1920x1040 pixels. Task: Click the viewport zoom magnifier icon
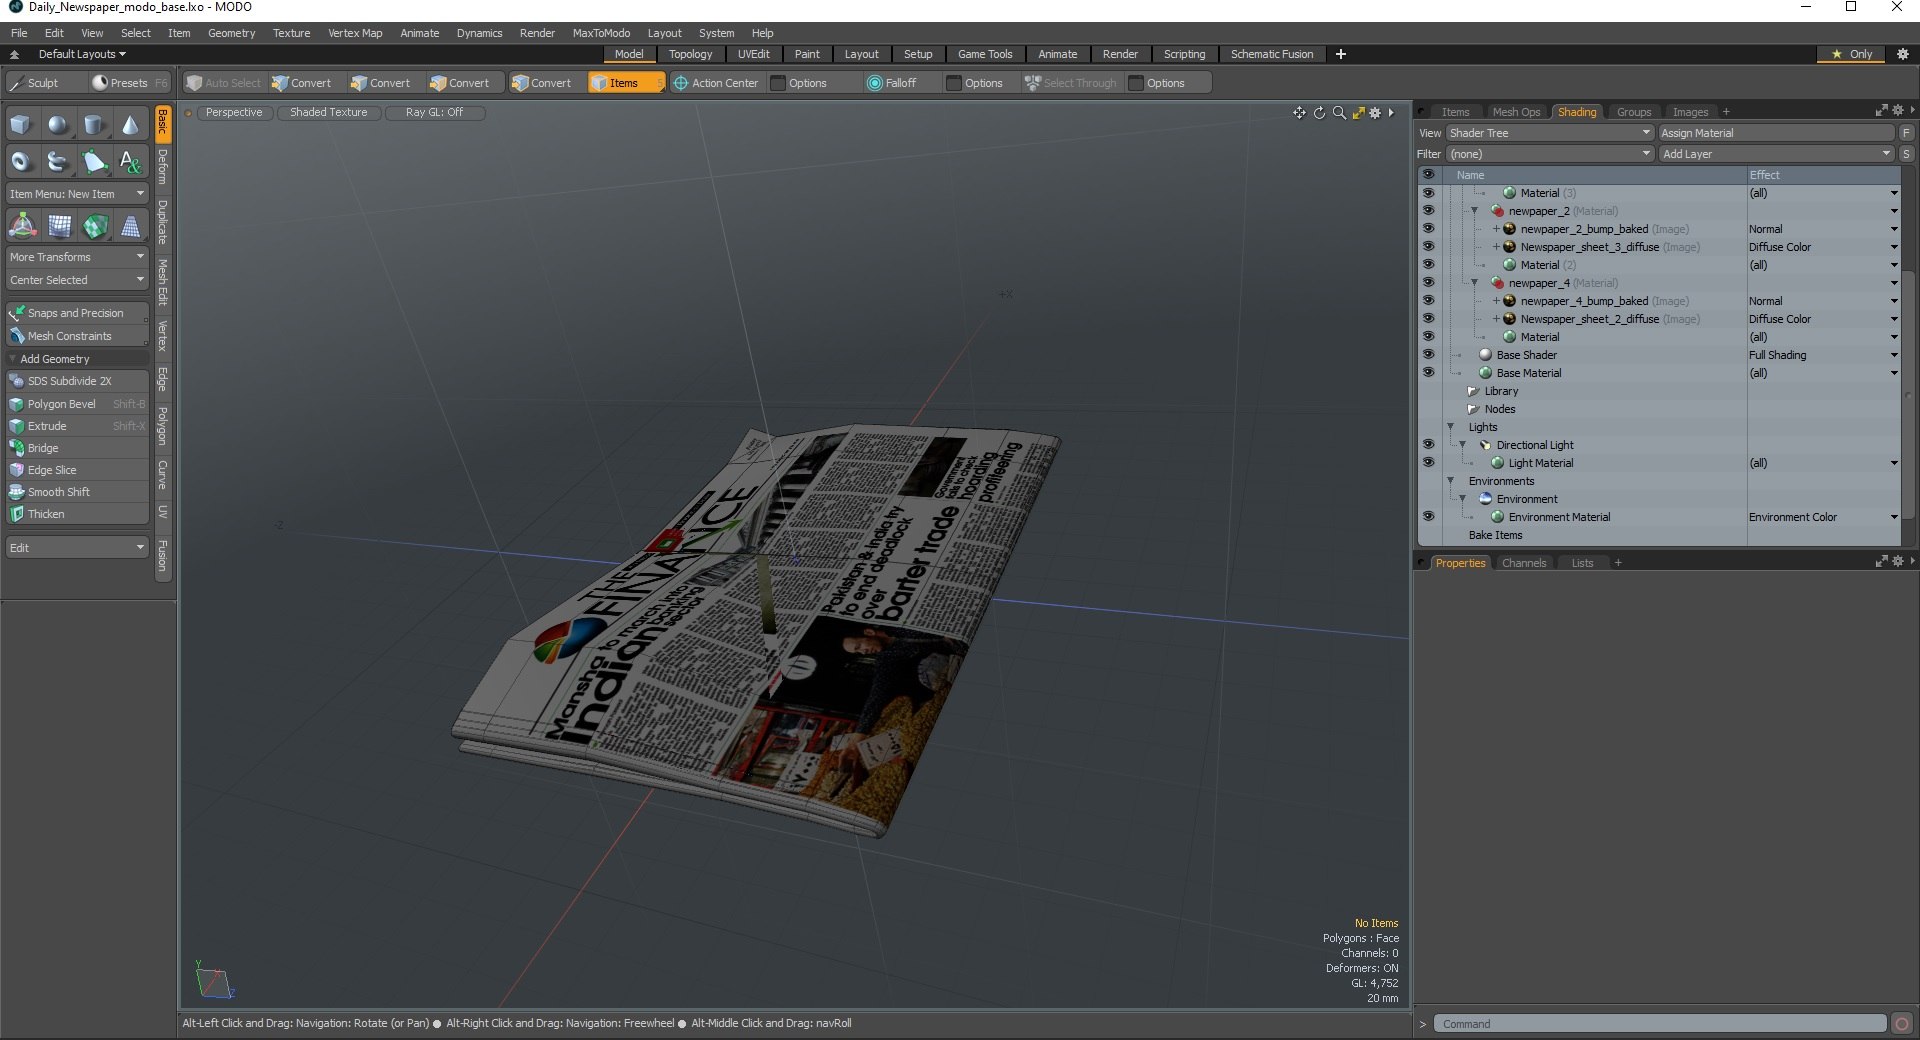pyautogui.click(x=1339, y=113)
